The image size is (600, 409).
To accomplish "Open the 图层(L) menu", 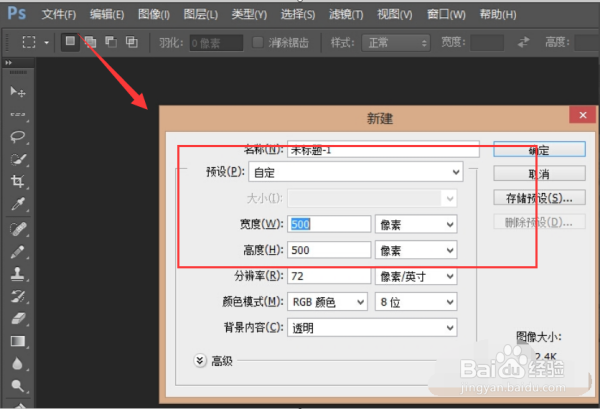I will pos(201,15).
